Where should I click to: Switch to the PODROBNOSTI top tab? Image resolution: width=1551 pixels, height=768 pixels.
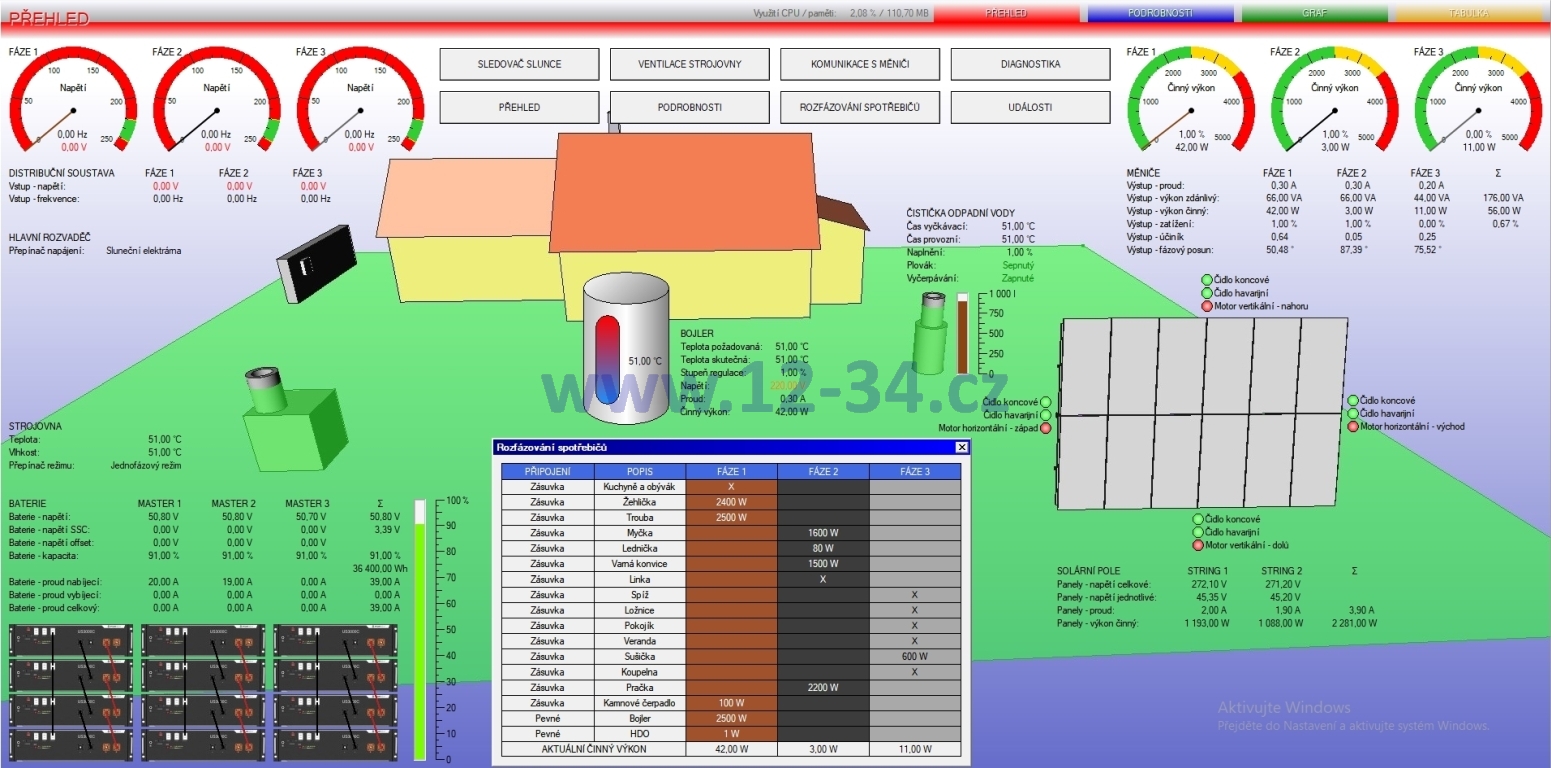click(1158, 14)
